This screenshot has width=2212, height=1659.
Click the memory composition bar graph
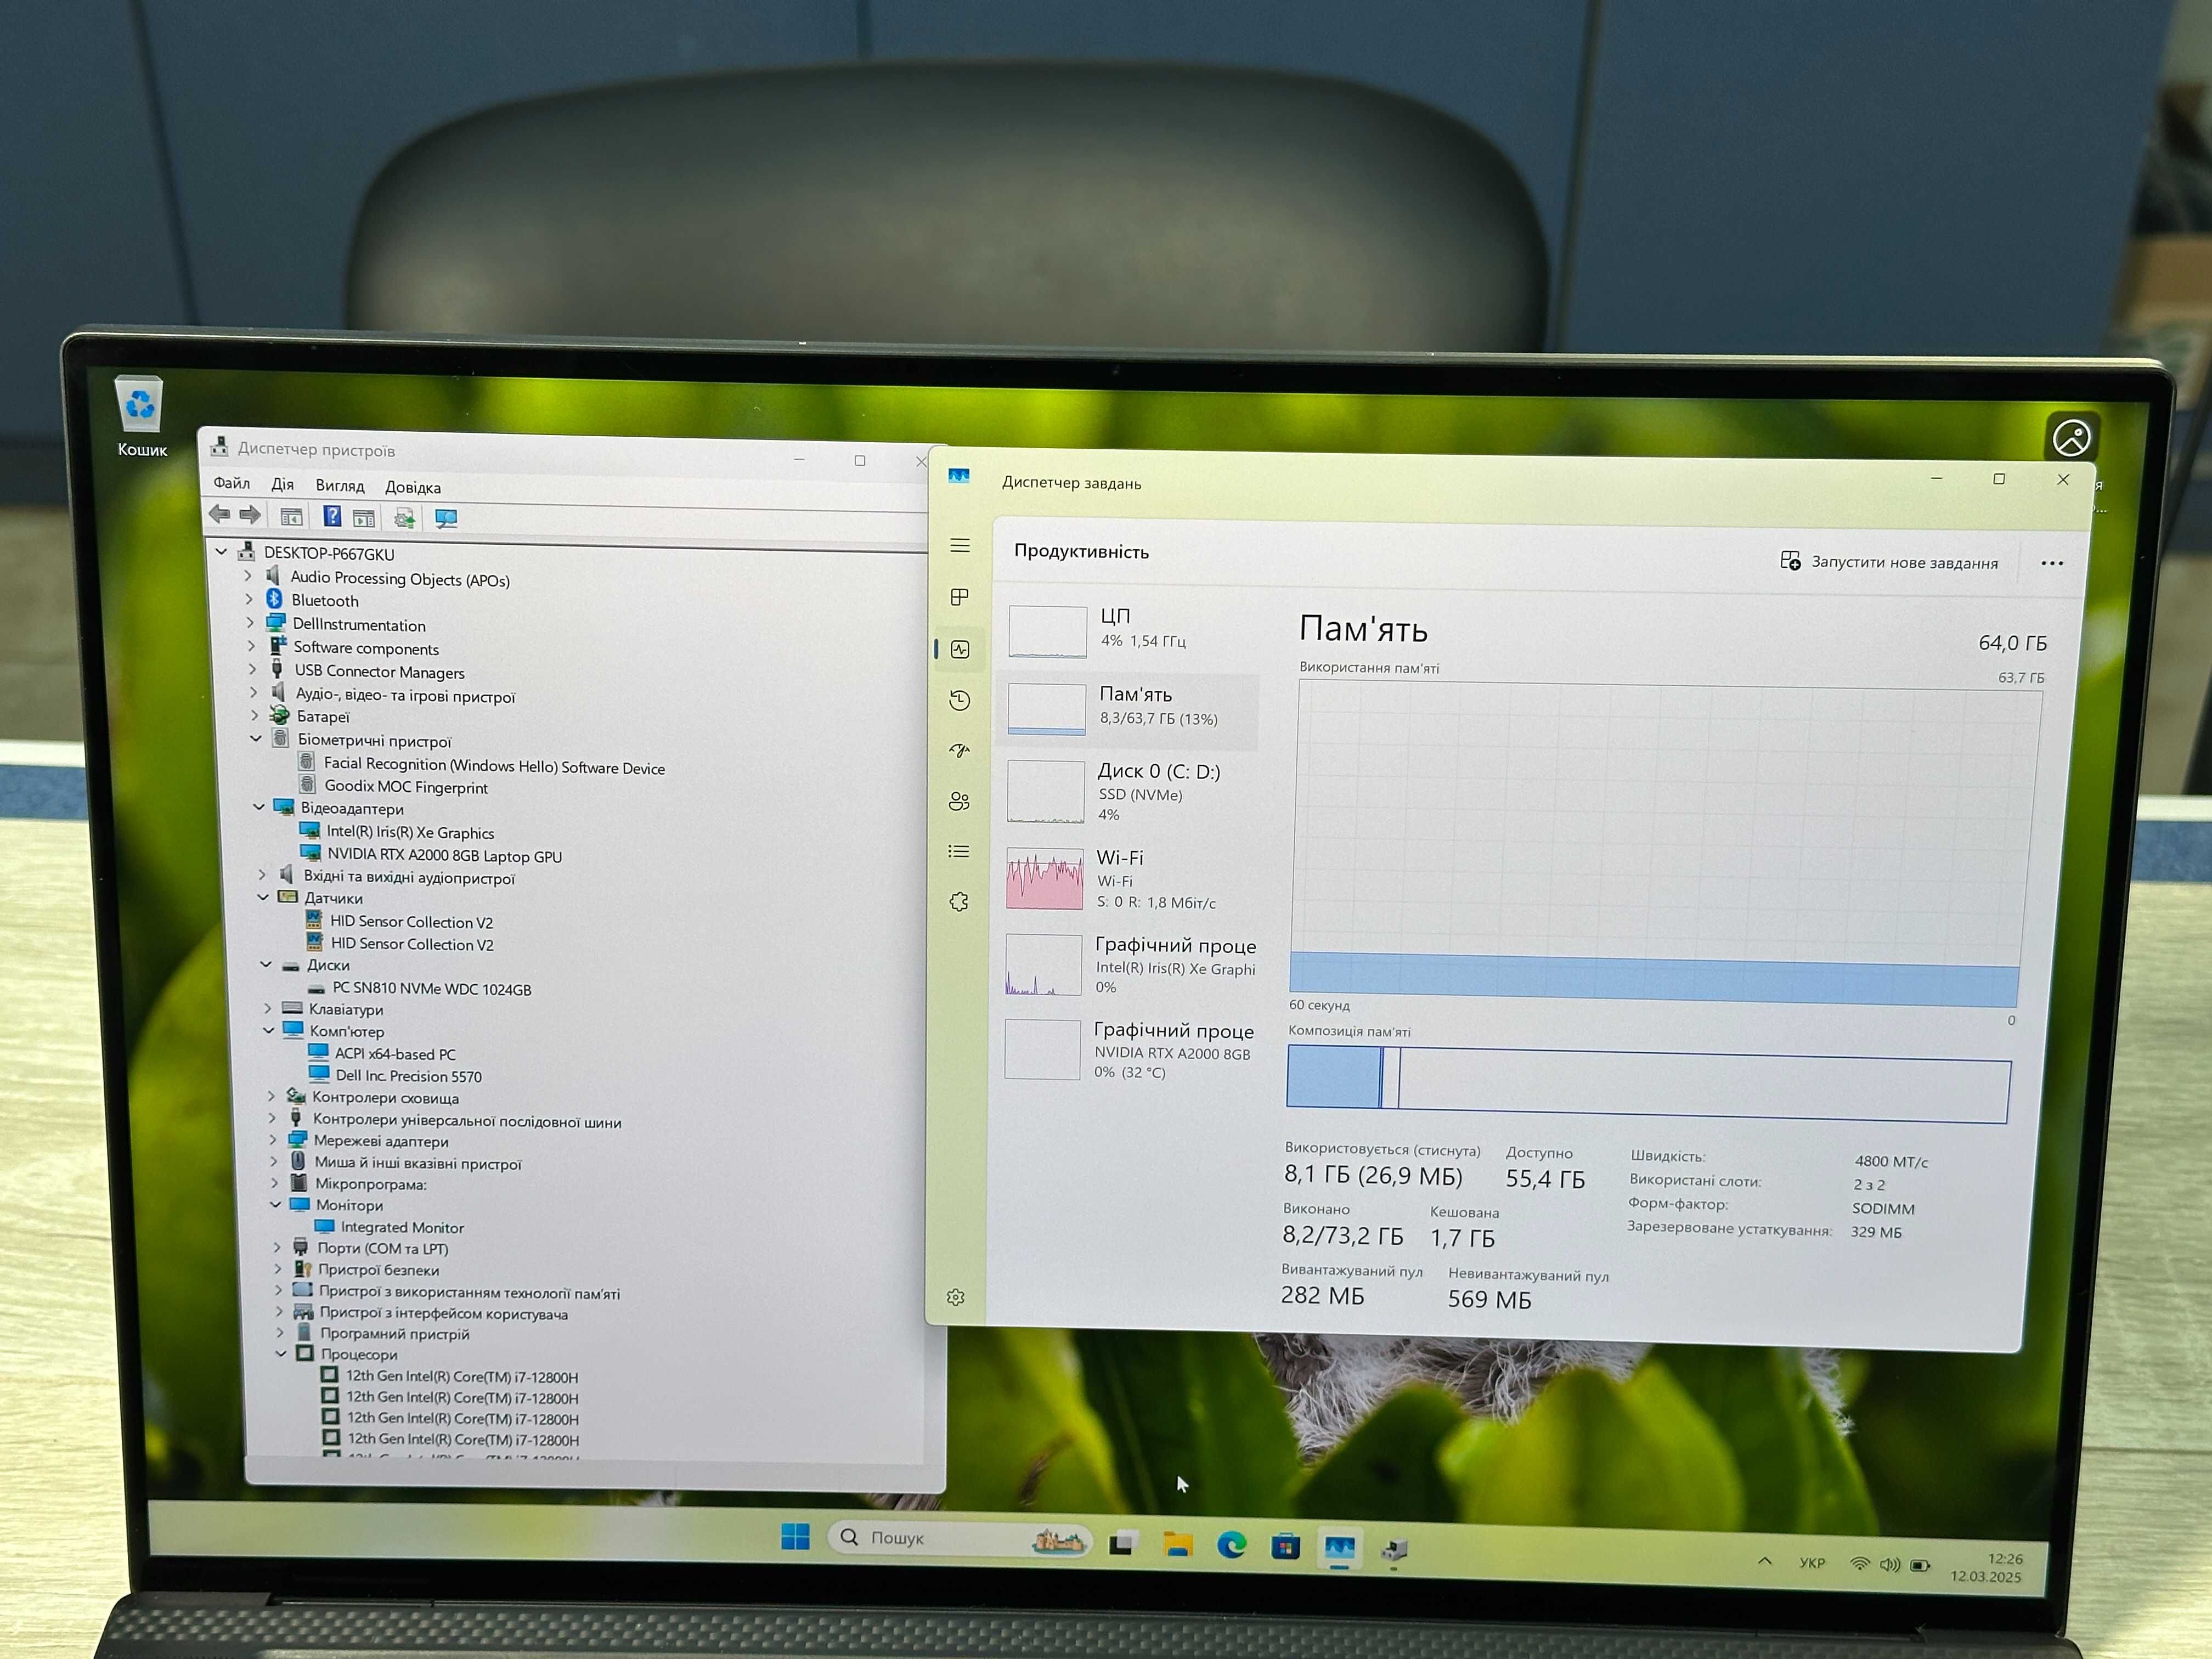[x=1648, y=1084]
